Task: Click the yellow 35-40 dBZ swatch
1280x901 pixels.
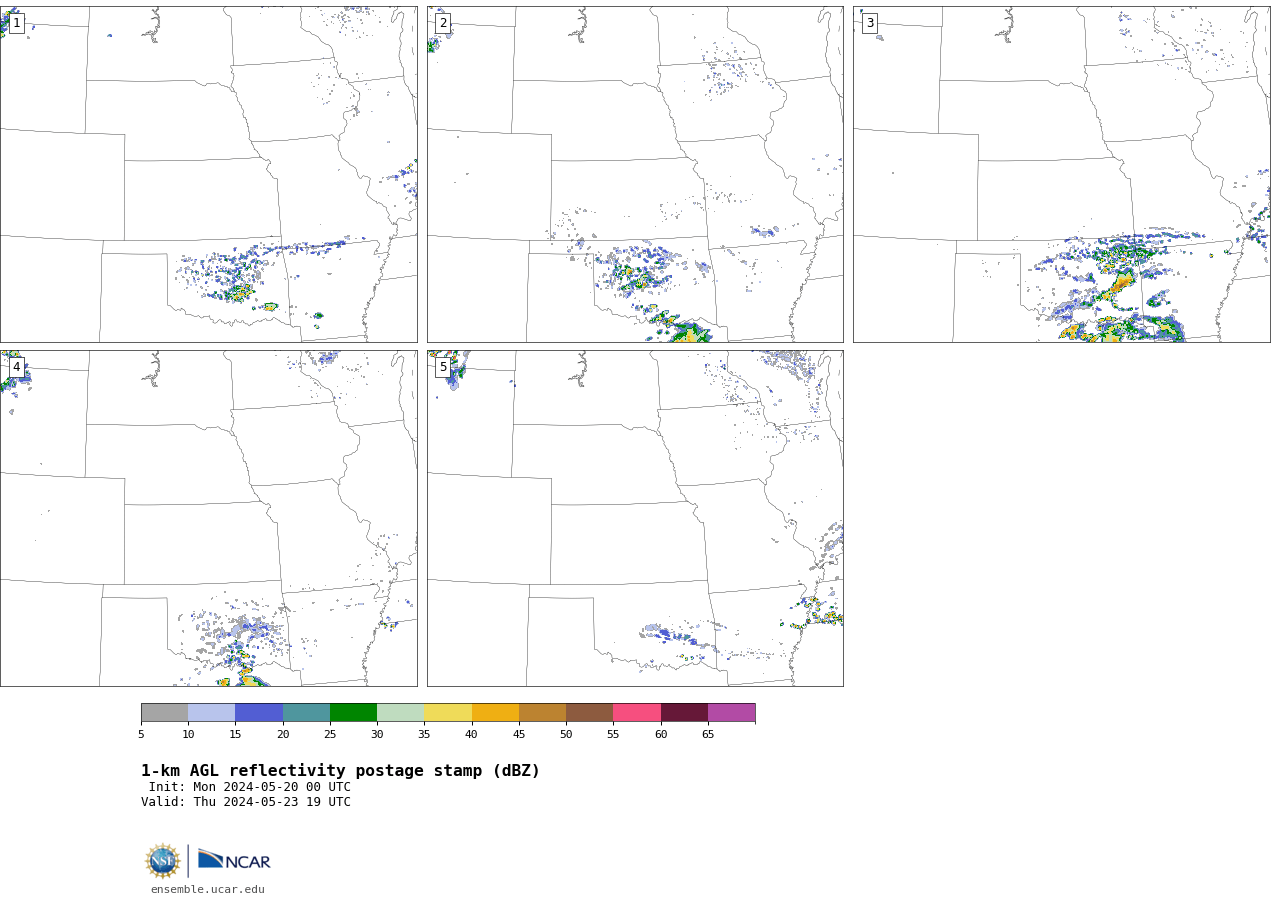Action: pos(448,713)
